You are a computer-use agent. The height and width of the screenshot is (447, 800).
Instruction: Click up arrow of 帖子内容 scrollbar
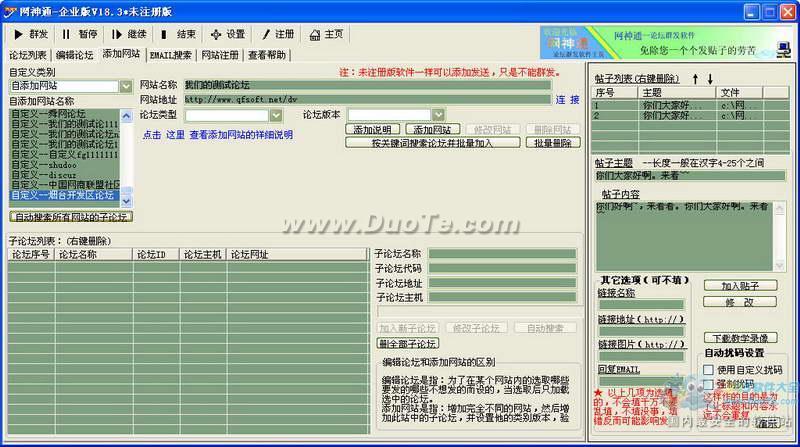tap(780, 208)
